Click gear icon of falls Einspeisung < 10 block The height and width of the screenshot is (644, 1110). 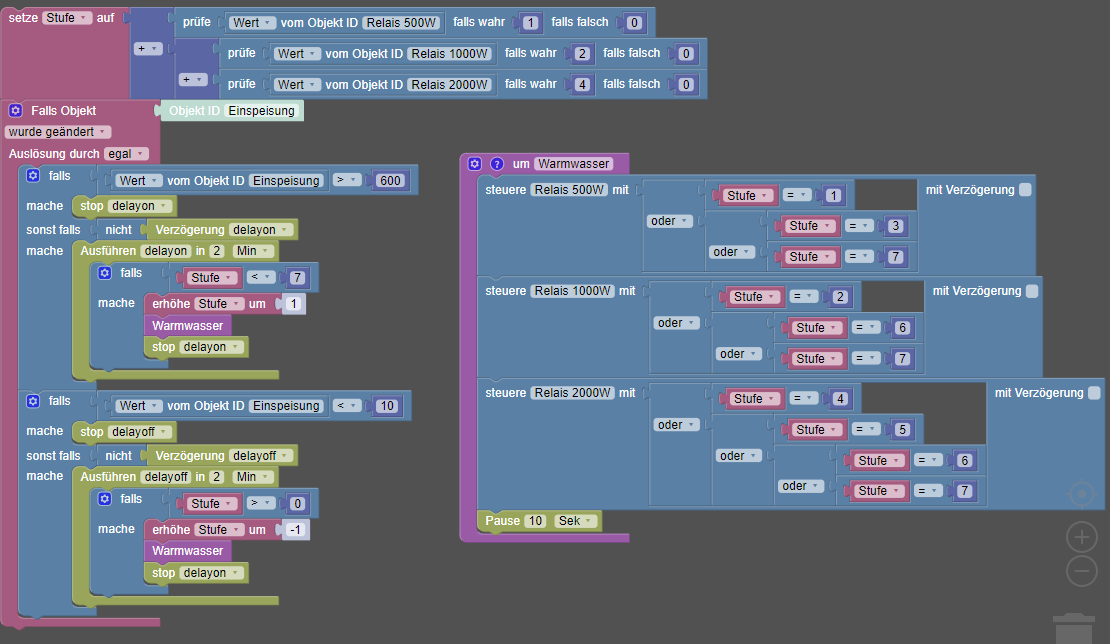point(33,401)
